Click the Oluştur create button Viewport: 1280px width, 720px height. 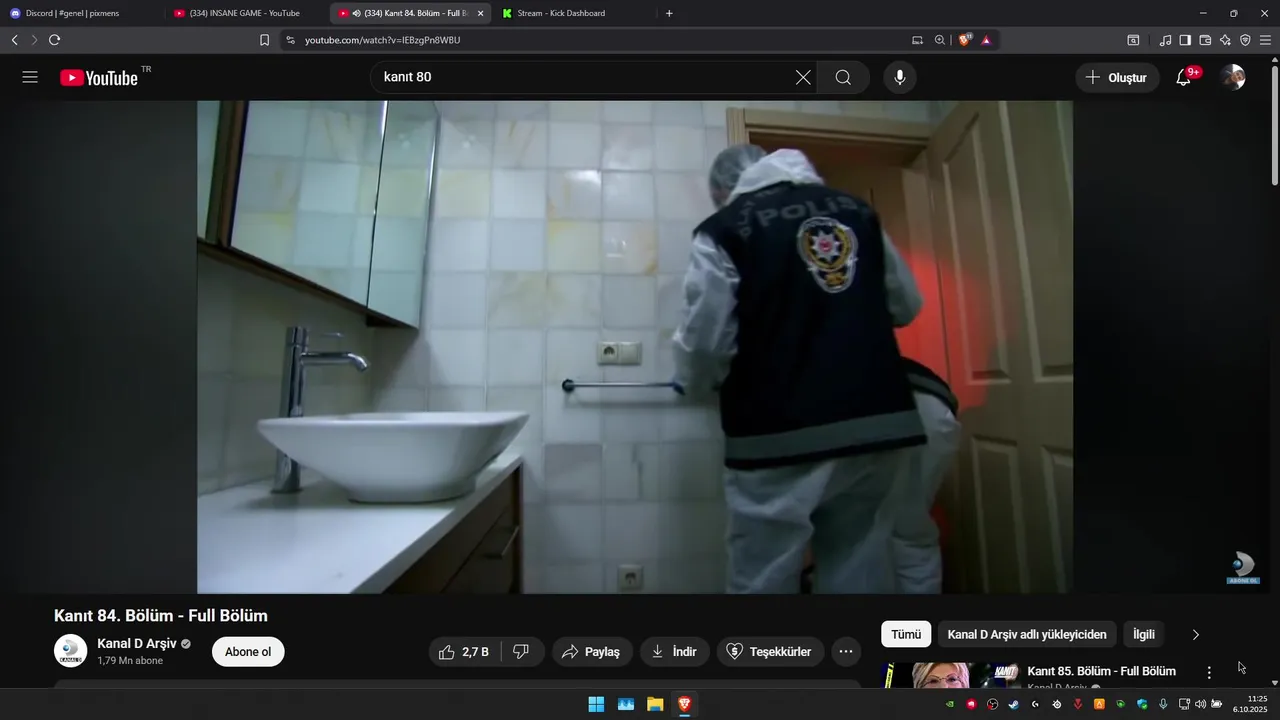(x=1117, y=77)
